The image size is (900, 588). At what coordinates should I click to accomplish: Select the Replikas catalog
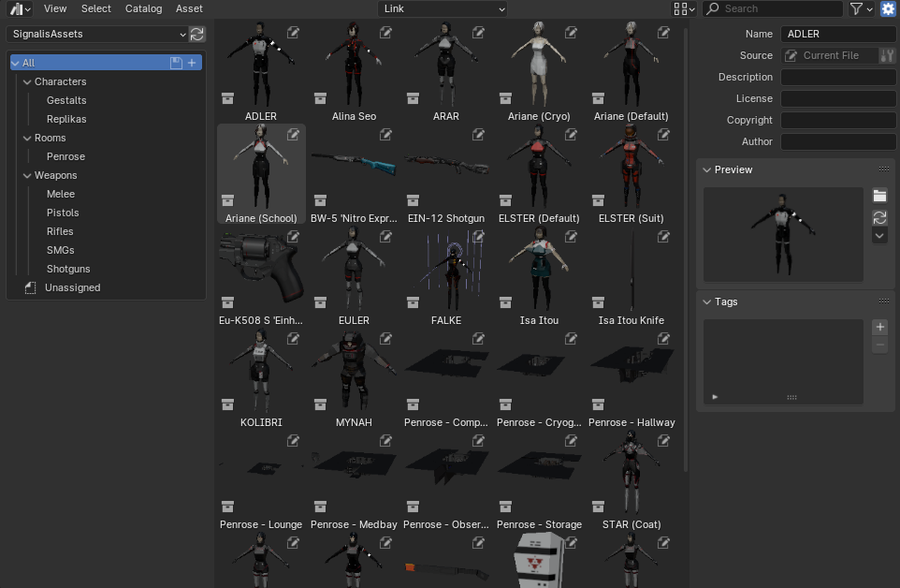click(67, 119)
